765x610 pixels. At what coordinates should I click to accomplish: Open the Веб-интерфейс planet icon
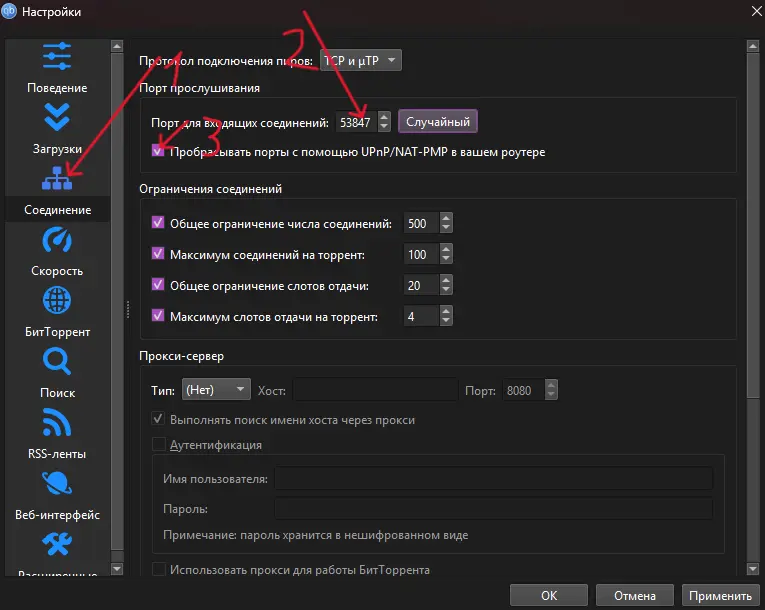pyautogui.click(x=57, y=483)
